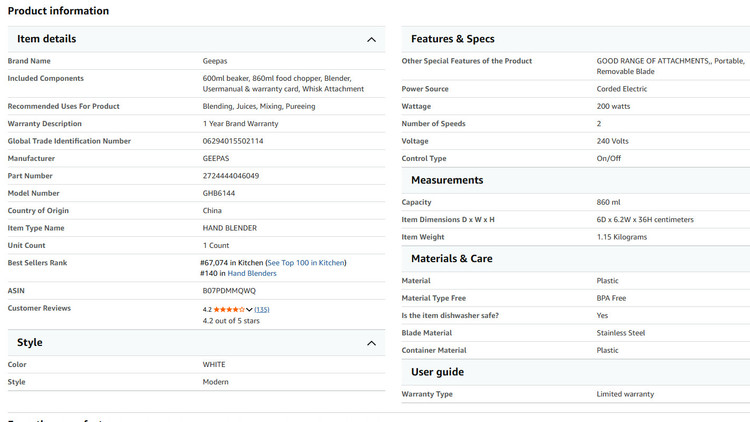Image resolution: width=750 pixels, height=422 pixels.
Task: Select the item type HAND BLENDER
Action: 230,228
